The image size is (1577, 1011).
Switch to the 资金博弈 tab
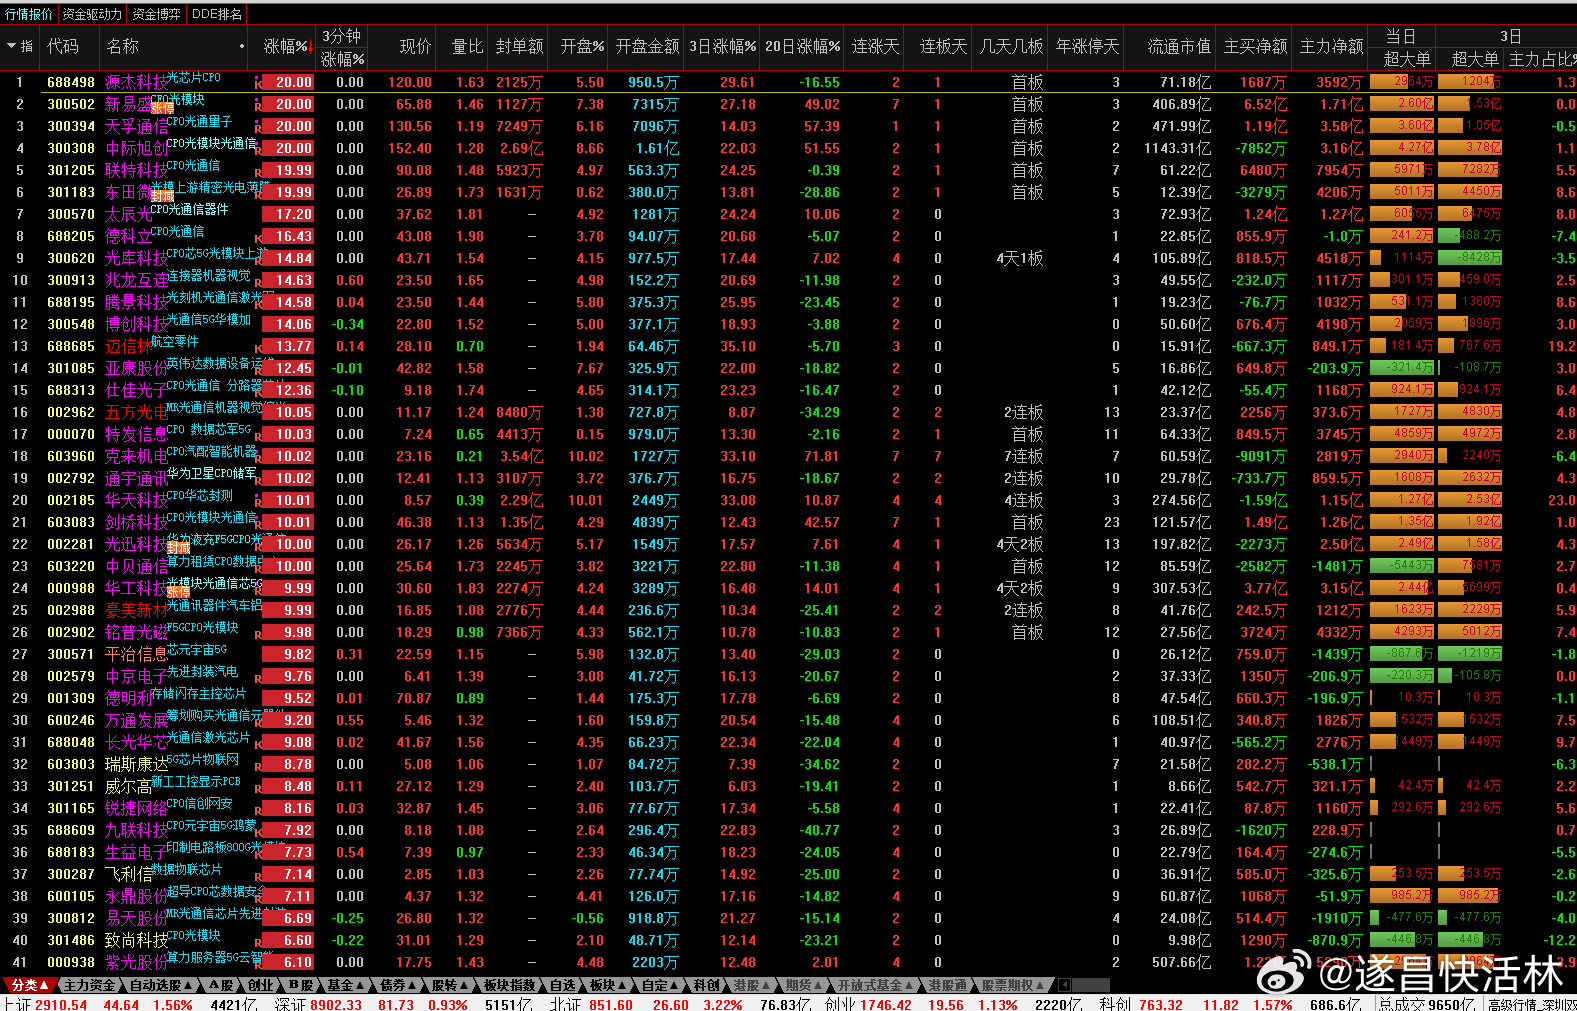point(156,14)
